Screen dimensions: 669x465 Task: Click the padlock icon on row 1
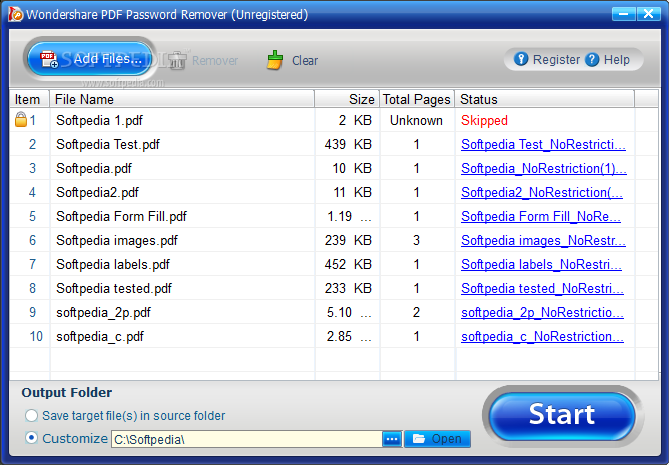(x=20, y=120)
